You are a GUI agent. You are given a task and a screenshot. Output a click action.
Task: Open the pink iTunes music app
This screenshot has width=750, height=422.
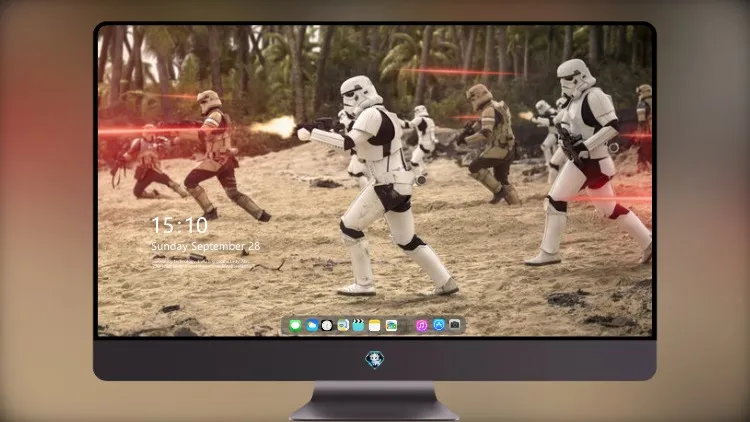tap(421, 325)
